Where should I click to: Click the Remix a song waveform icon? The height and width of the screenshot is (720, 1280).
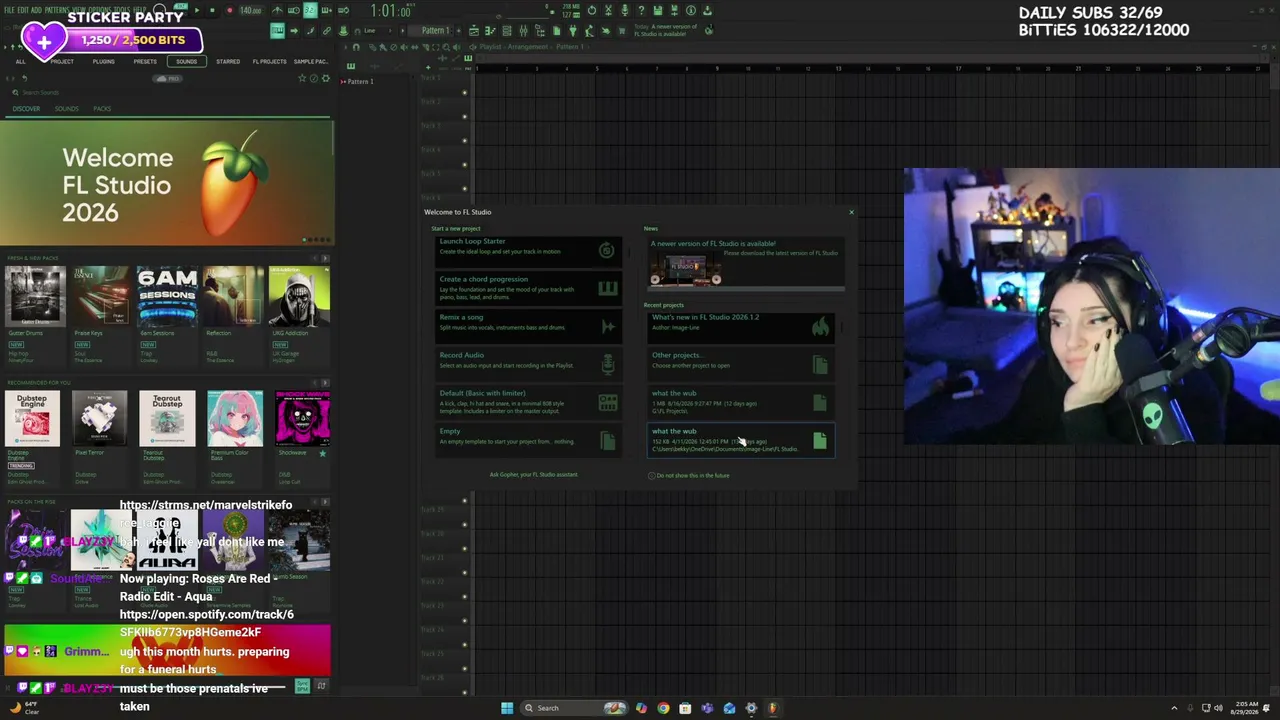[607, 327]
